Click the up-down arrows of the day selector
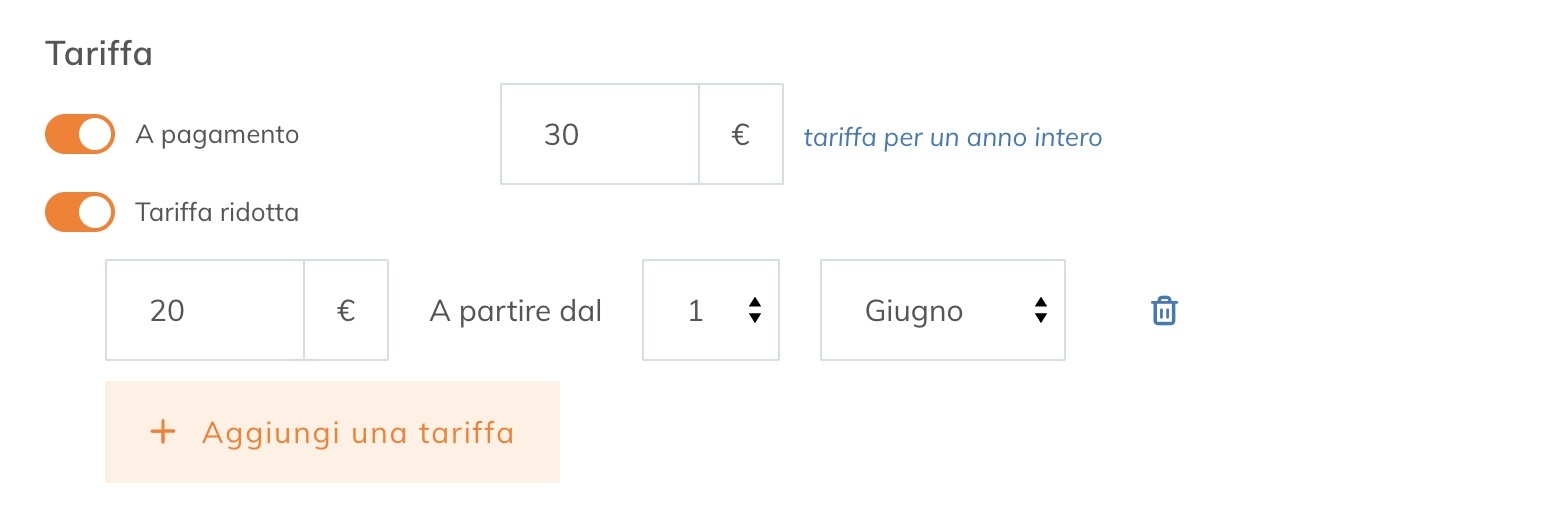 [755, 311]
